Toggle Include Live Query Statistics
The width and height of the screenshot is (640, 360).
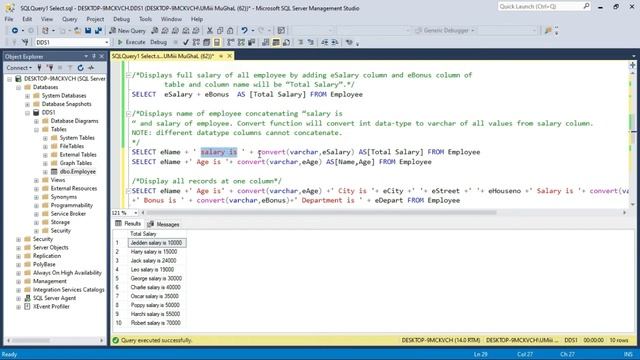241,42
